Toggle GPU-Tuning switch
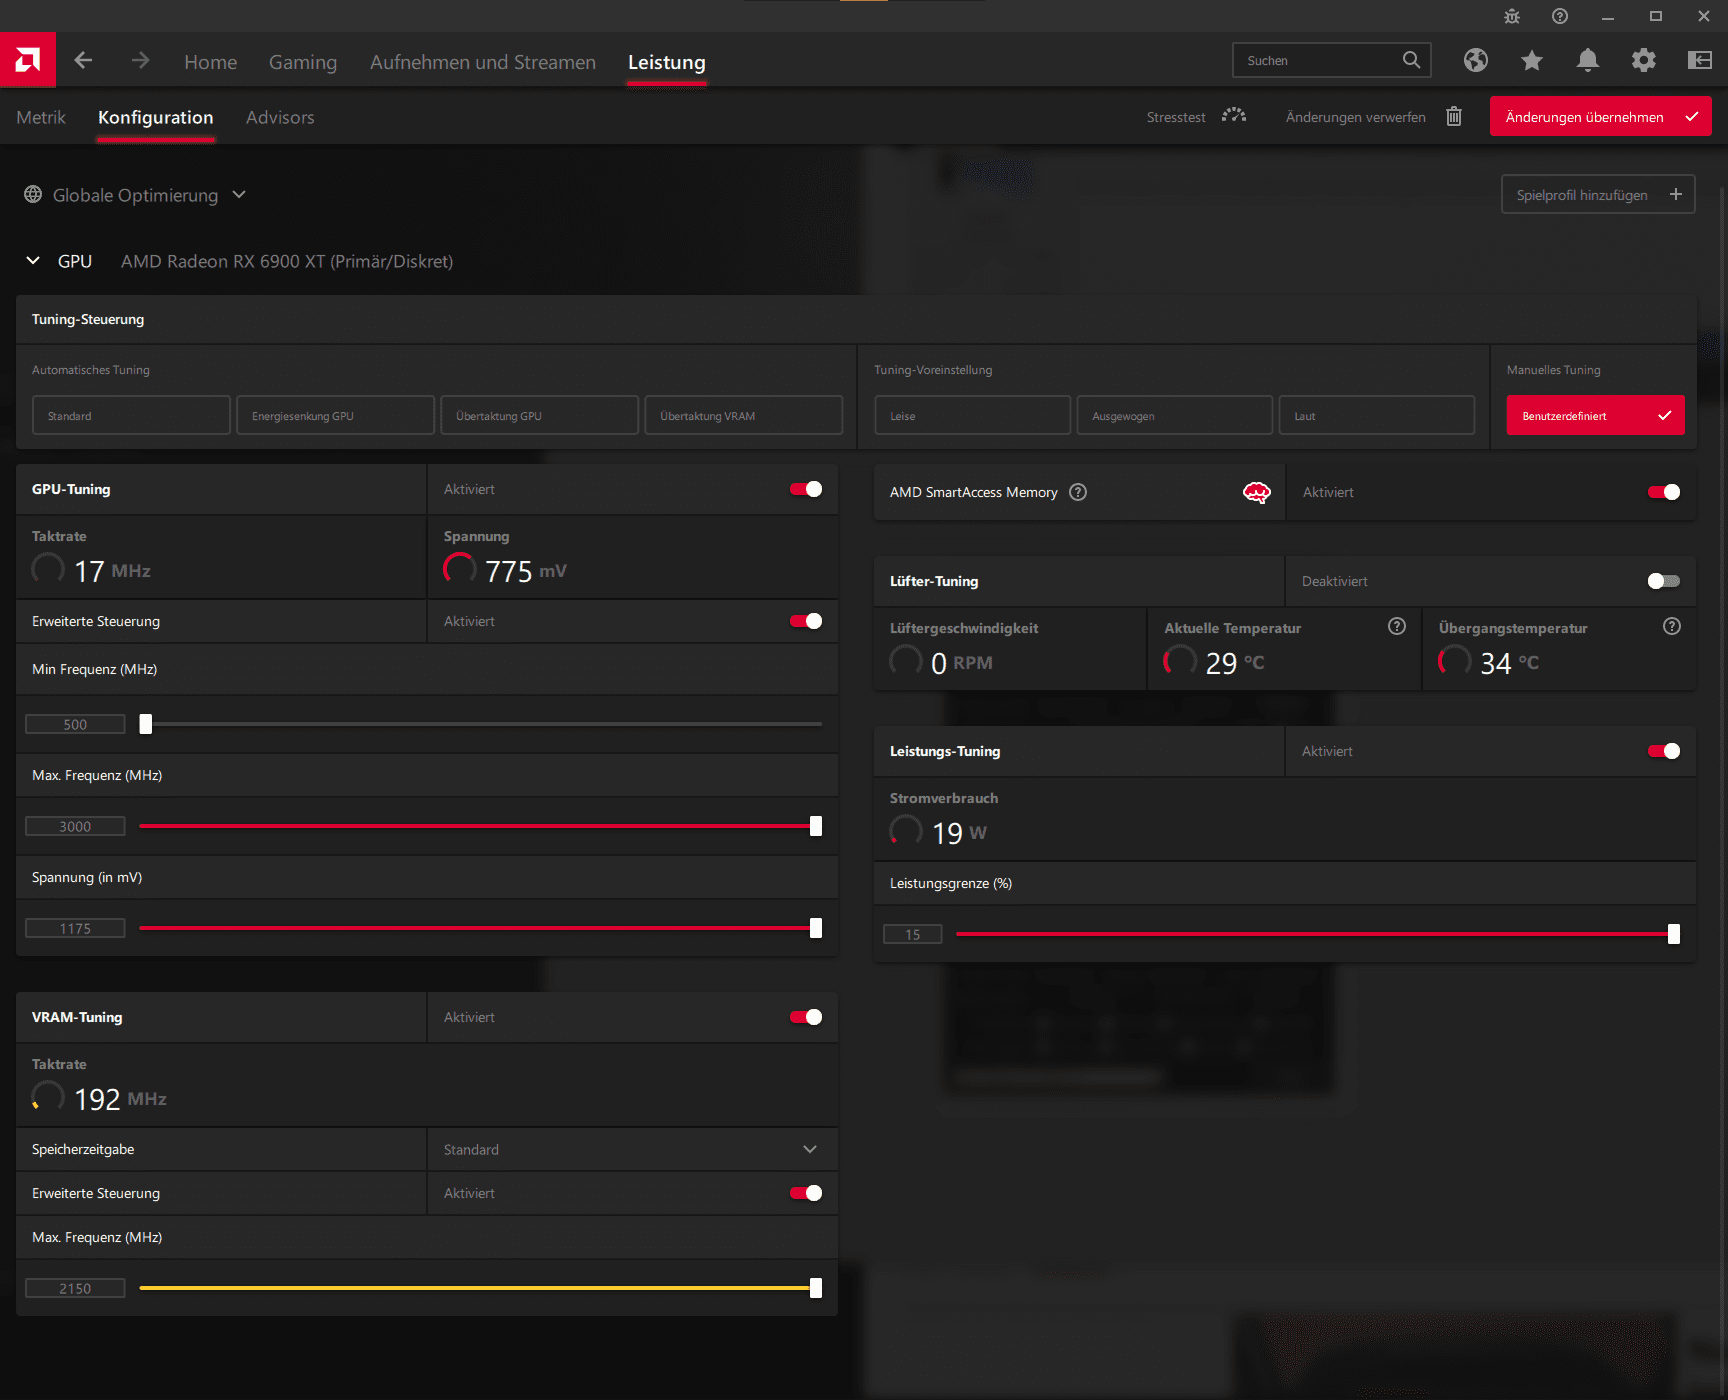 coord(806,489)
